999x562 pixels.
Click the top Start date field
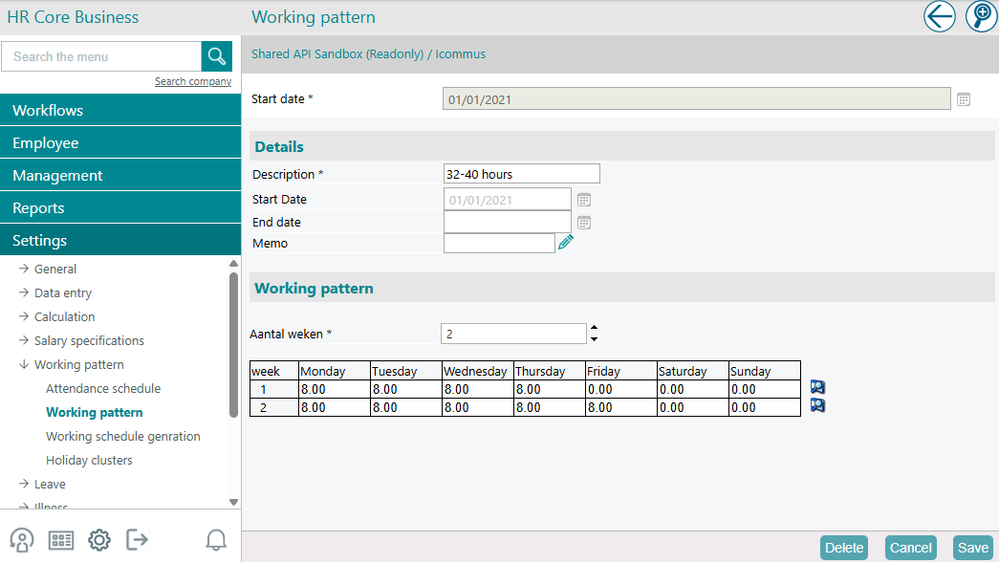point(696,99)
